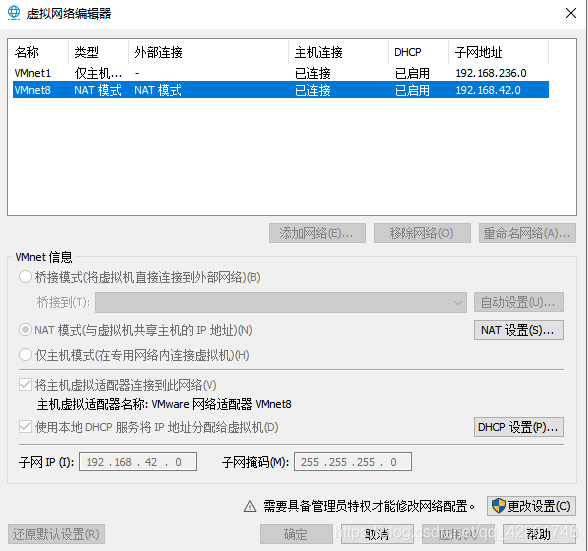Click the 添加网络 button
This screenshot has width=588, height=551.
317,233
